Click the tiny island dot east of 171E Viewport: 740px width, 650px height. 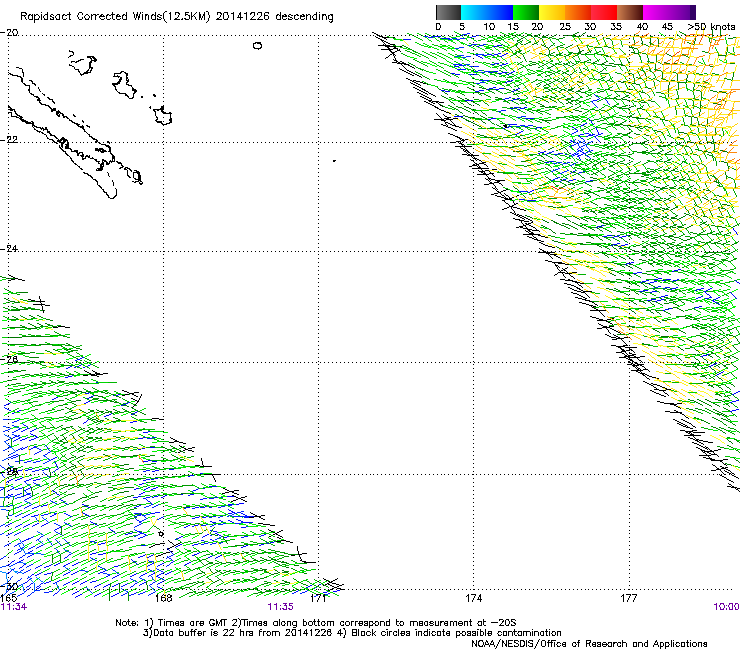pyautogui.click(x=334, y=161)
